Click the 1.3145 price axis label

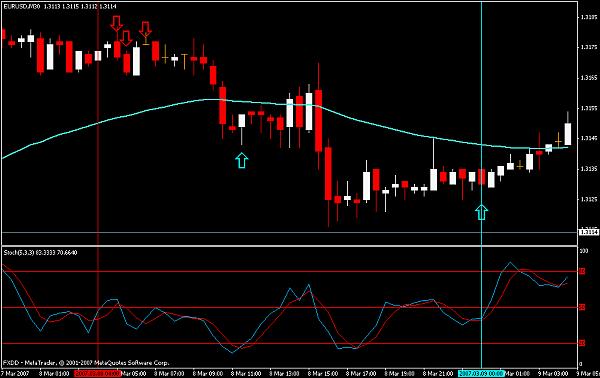point(589,138)
